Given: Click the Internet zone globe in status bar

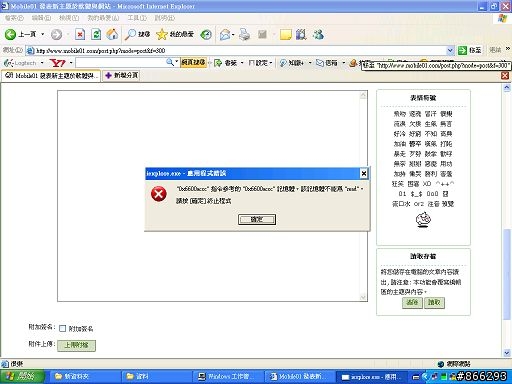Looking at the screenshot, I should coord(441,364).
